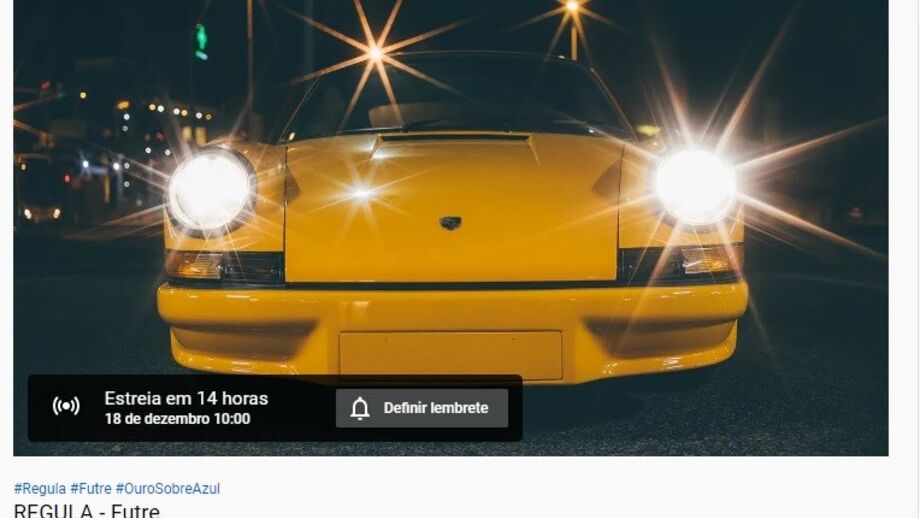Open the #Futre hashtag link
The width and height of the screenshot is (920, 518).
pos(91,489)
